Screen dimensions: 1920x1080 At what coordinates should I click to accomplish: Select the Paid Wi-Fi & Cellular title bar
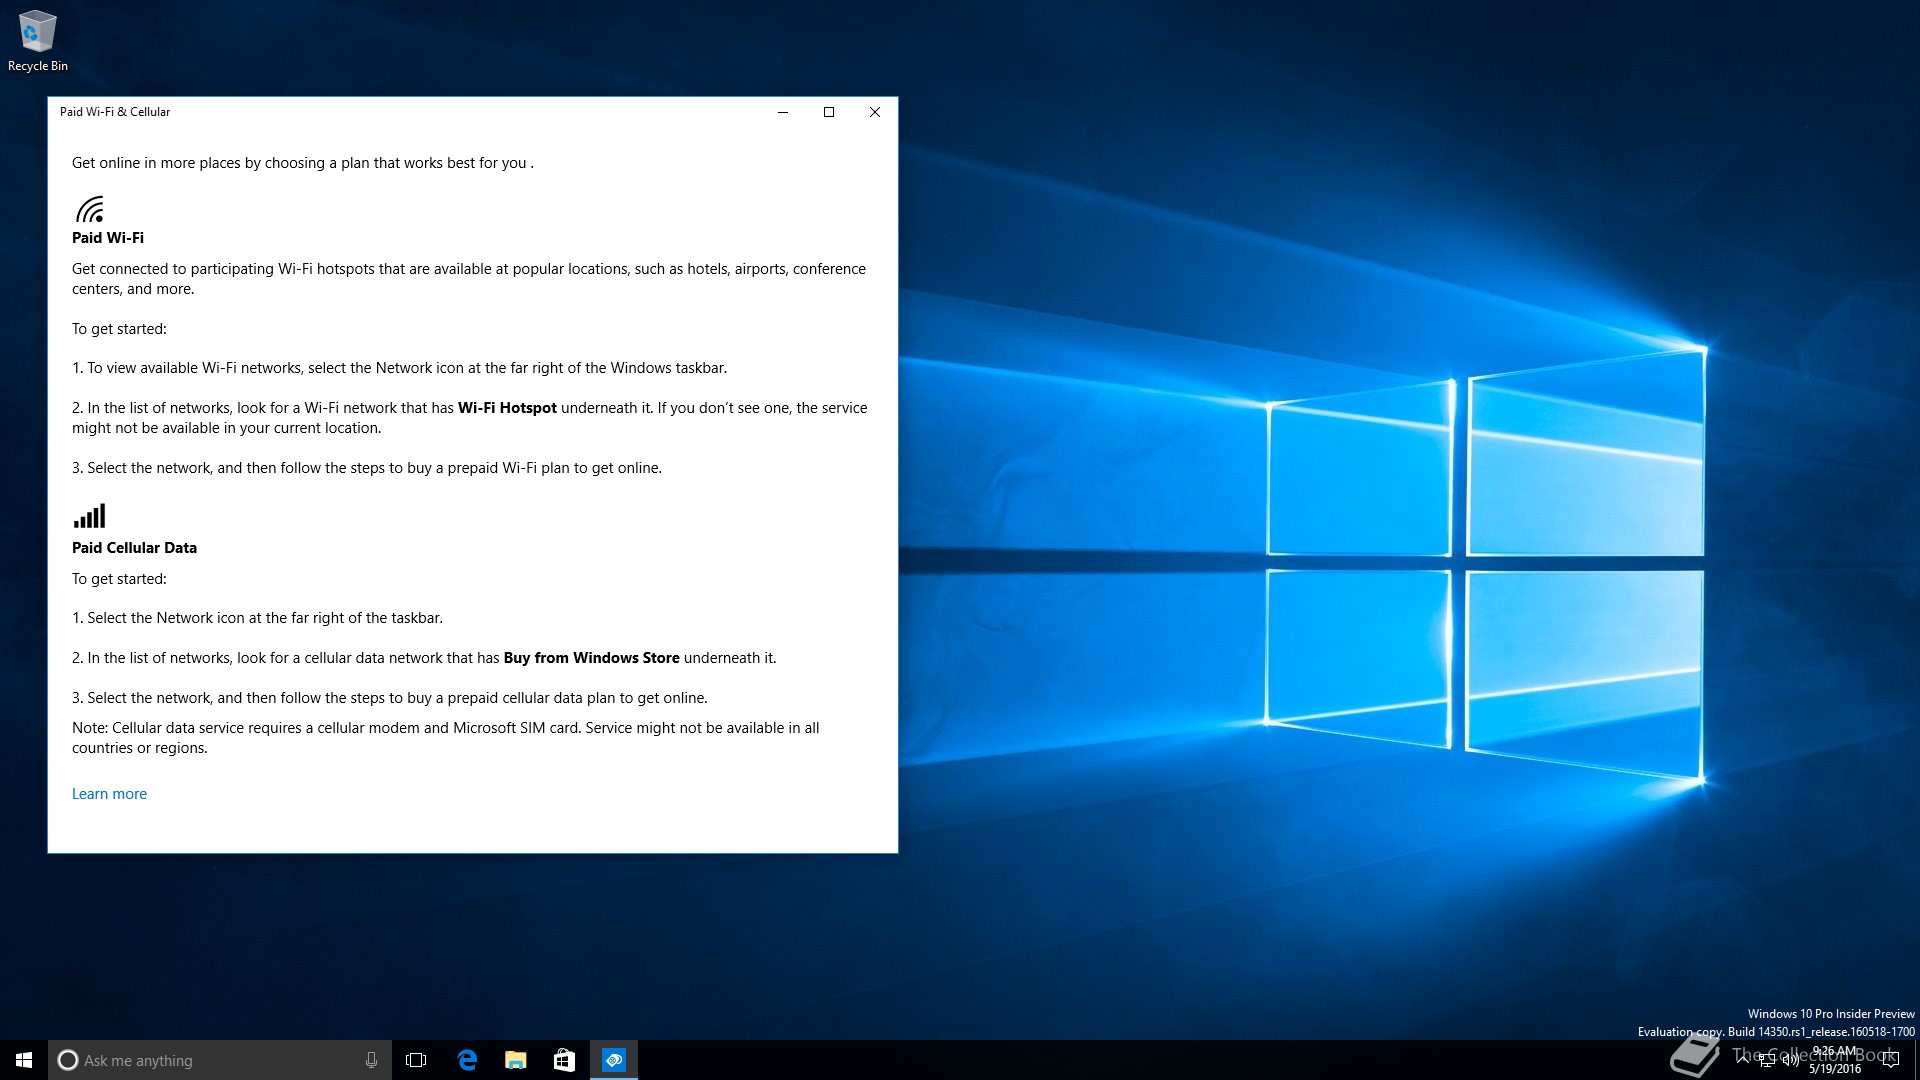[400, 111]
